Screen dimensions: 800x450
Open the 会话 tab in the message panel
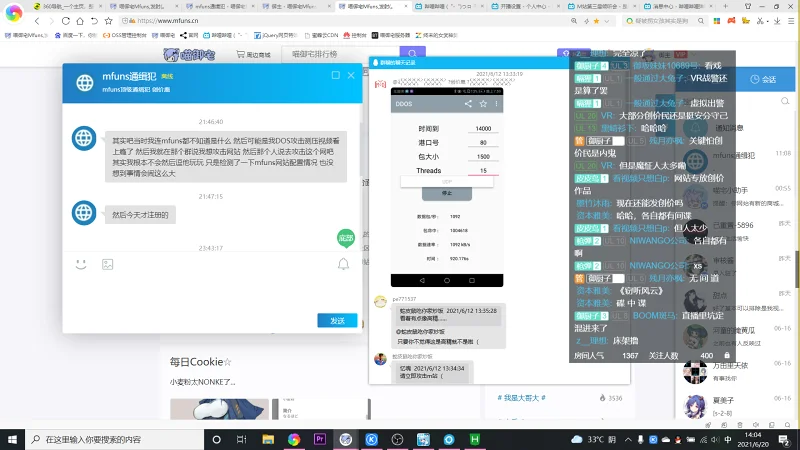click(763, 80)
